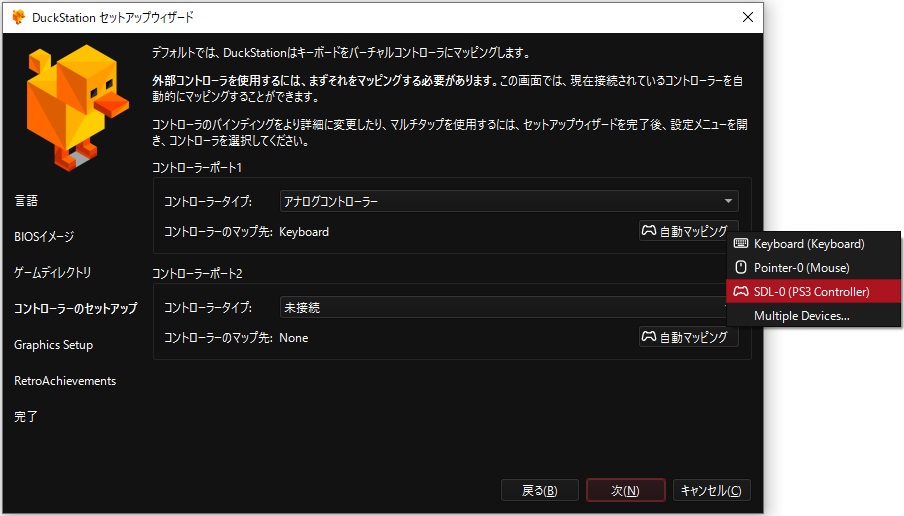Click the コントローラーポート2 group label
This screenshot has height=516, width=904.
click(x=197, y=273)
